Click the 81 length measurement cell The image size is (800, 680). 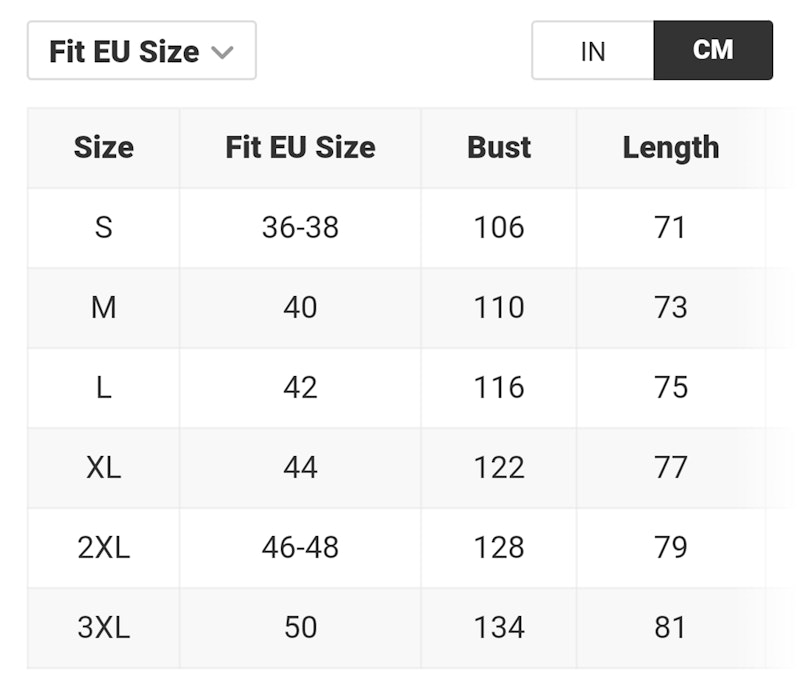point(671,628)
